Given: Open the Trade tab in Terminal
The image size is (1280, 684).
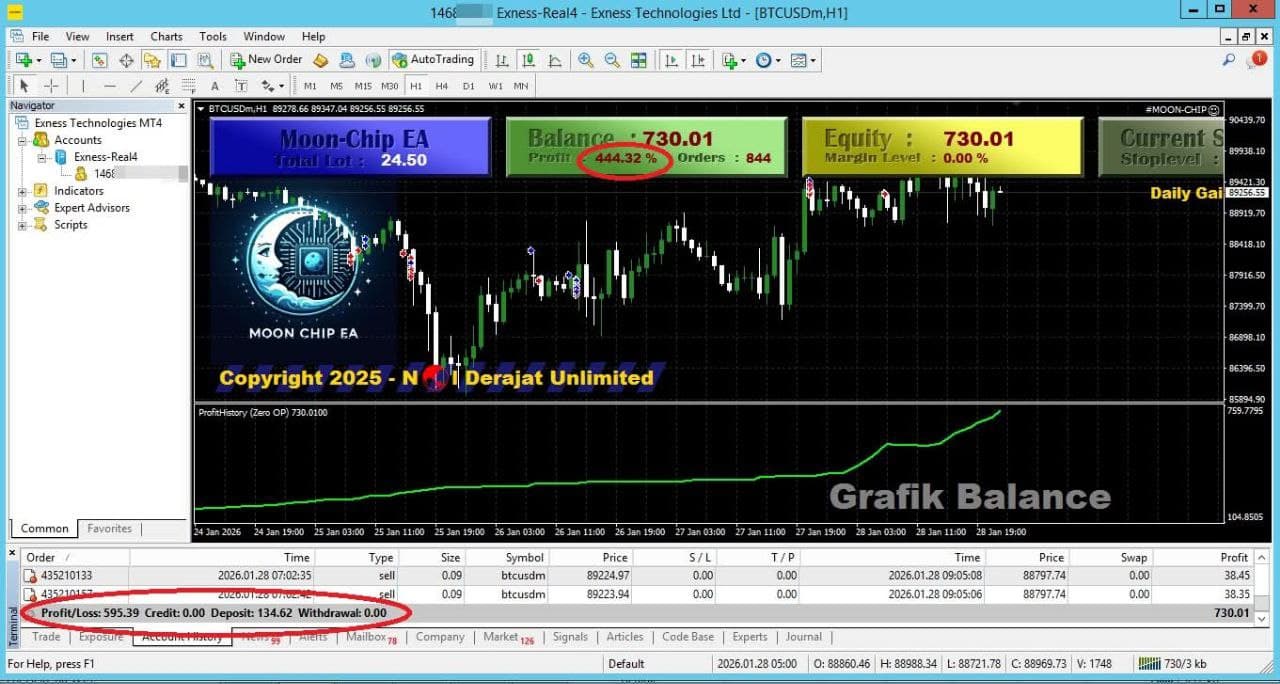Looking at the screenshot, I should point(45,637).
